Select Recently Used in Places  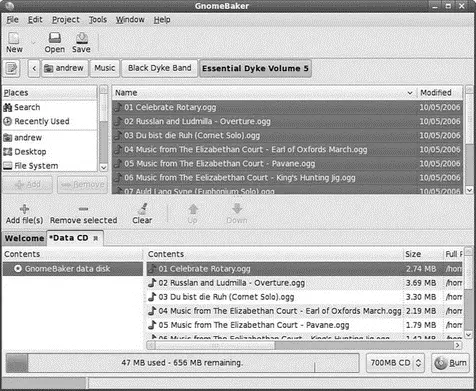coord(50,121)
